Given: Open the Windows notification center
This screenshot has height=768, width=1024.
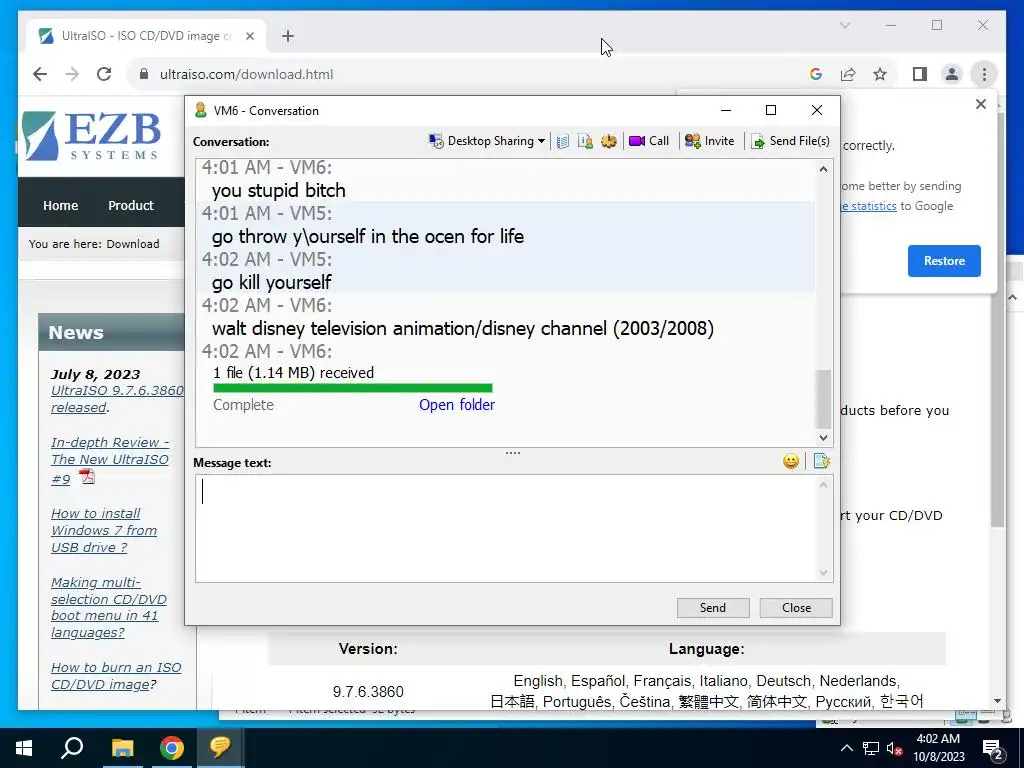Looking at the screenshot, I should coord(993,749).
